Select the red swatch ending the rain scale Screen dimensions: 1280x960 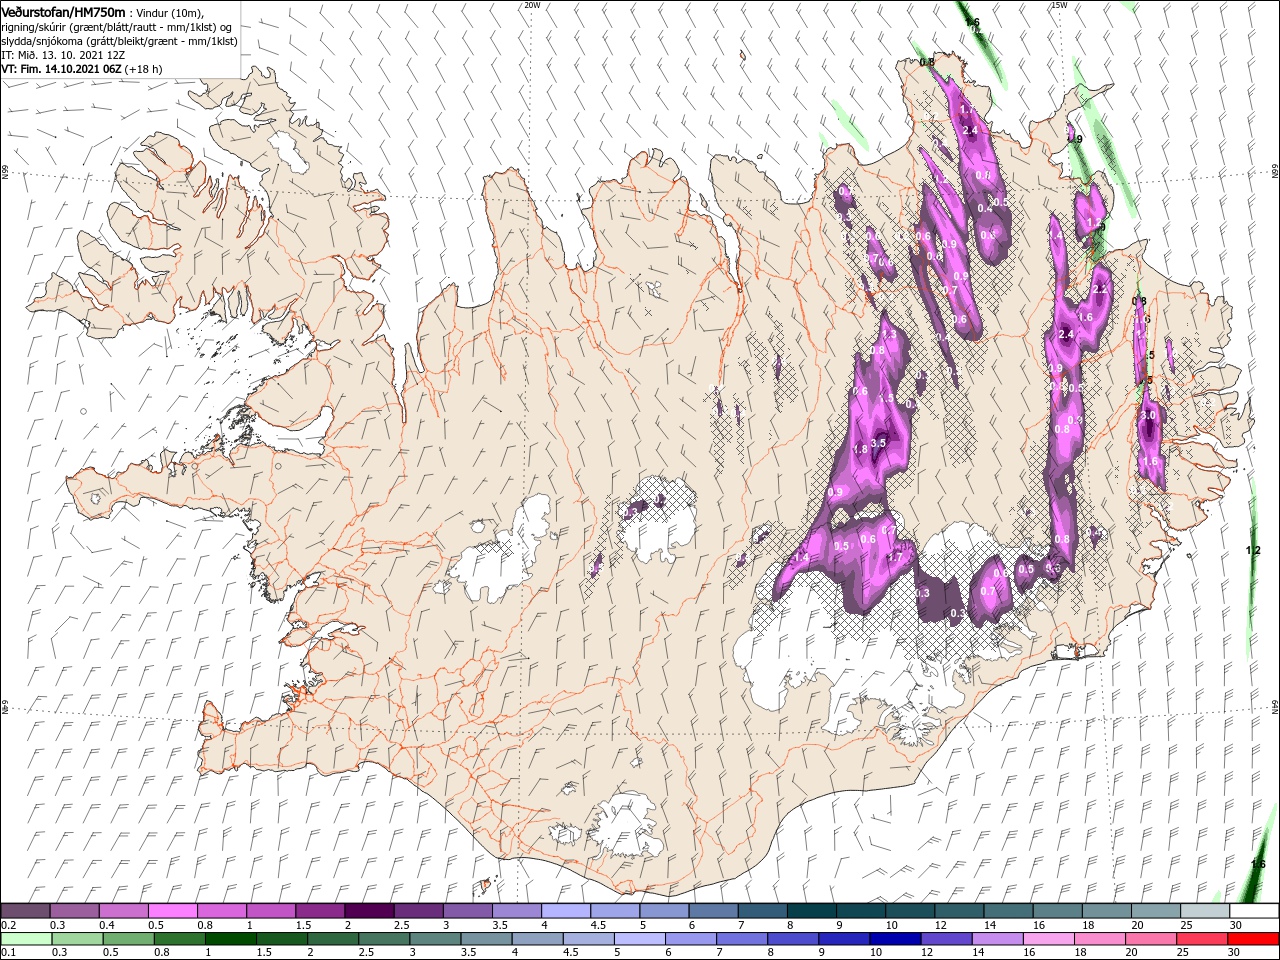[x=1254, y=939]
